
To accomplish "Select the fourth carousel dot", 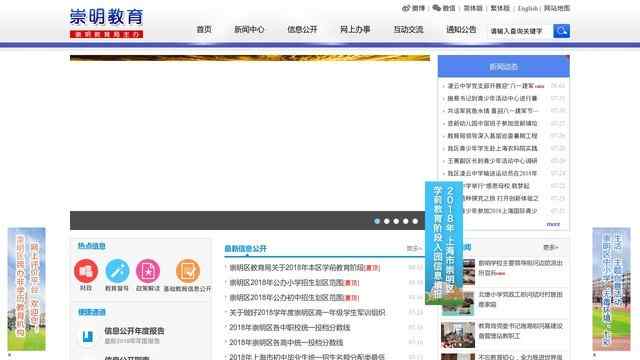I will (x=406, y=221).
